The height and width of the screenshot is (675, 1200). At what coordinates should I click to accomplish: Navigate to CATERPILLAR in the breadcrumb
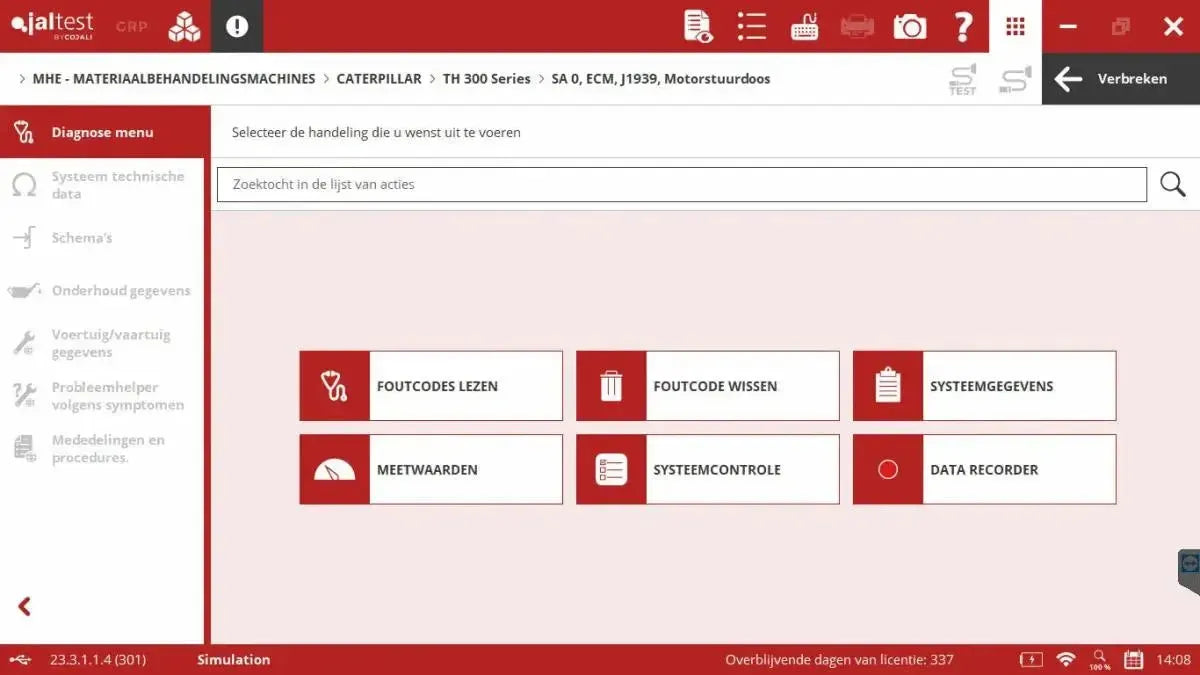[379, 78]
